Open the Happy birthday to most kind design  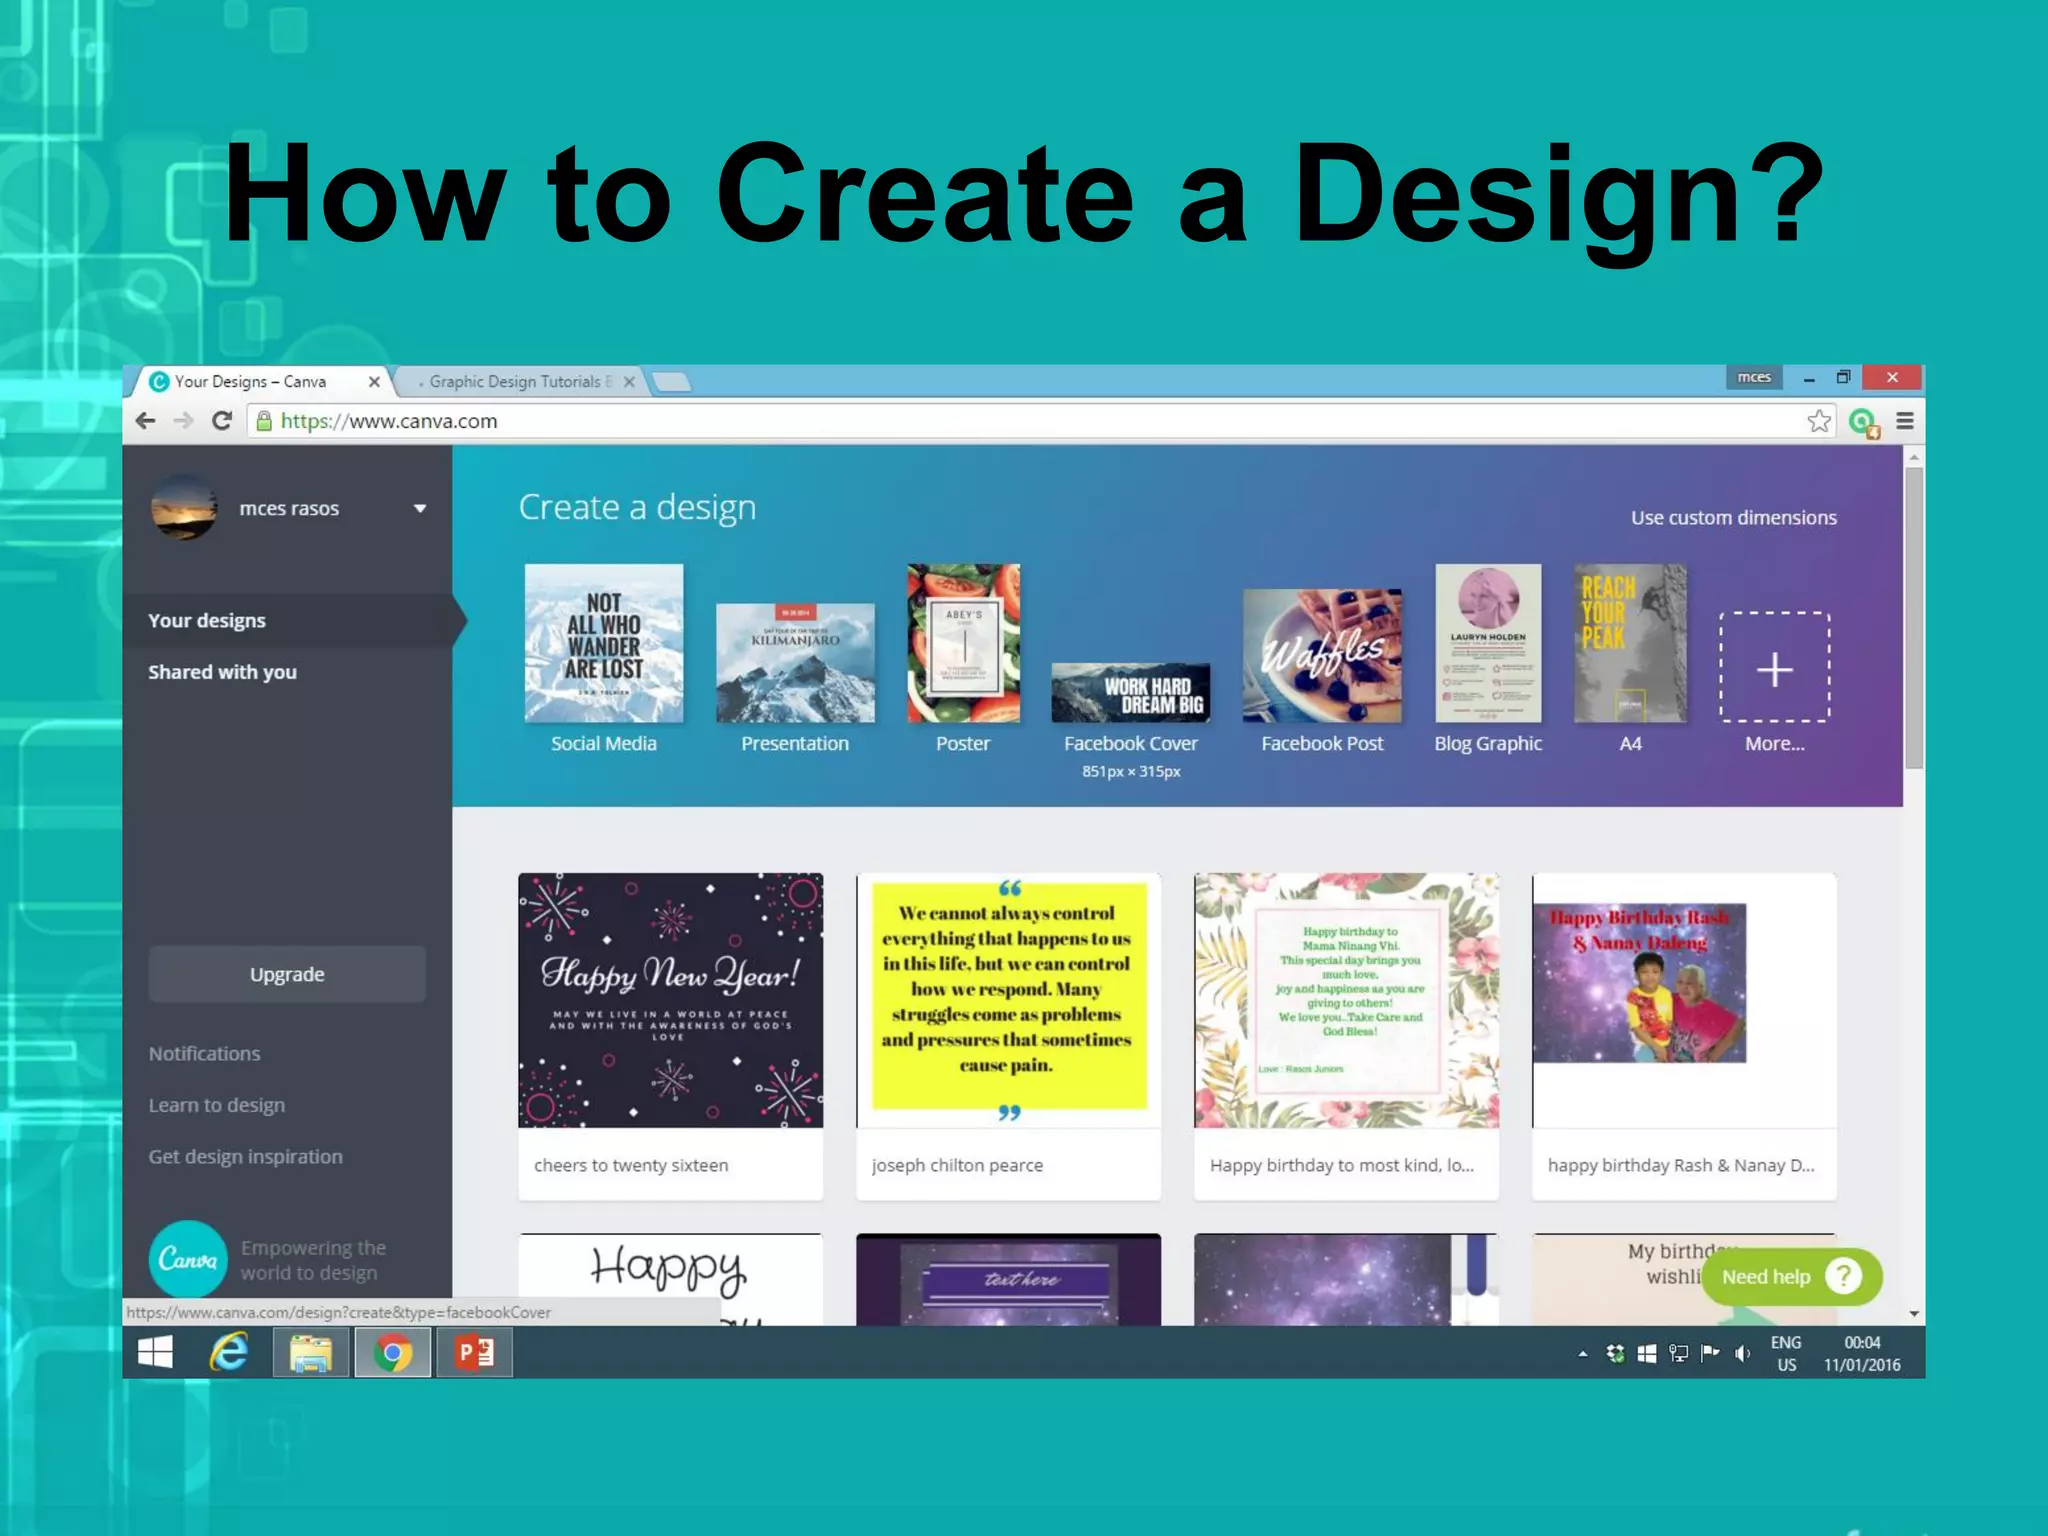[1346, 1000]
